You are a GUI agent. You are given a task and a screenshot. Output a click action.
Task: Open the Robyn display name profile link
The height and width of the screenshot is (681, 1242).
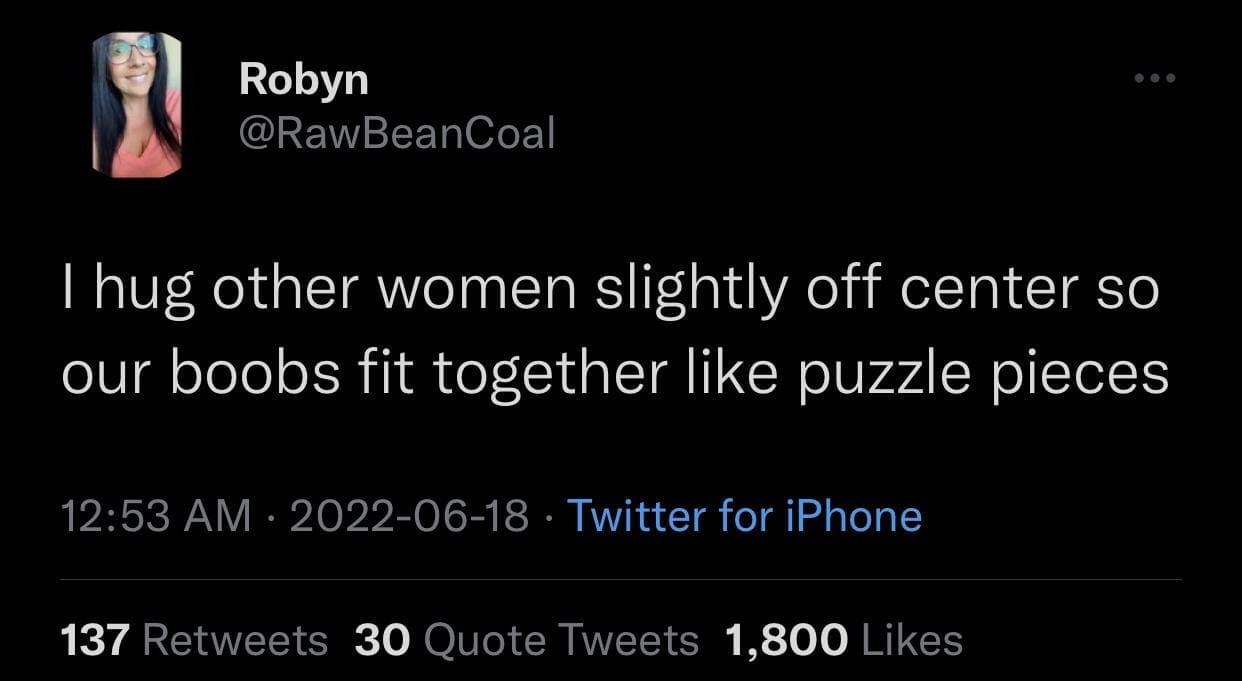[303, 80]
